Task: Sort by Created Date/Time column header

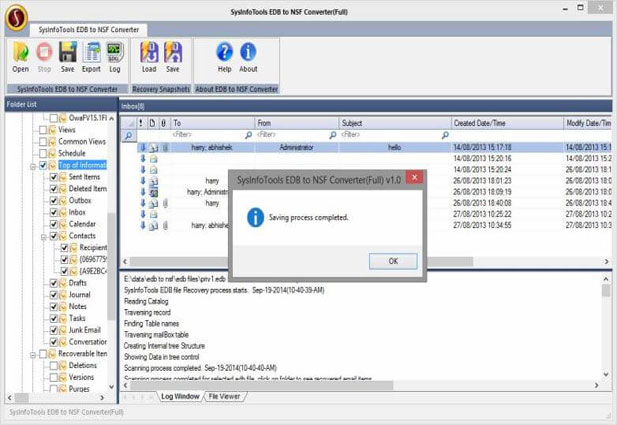Action: click(507, 123)
